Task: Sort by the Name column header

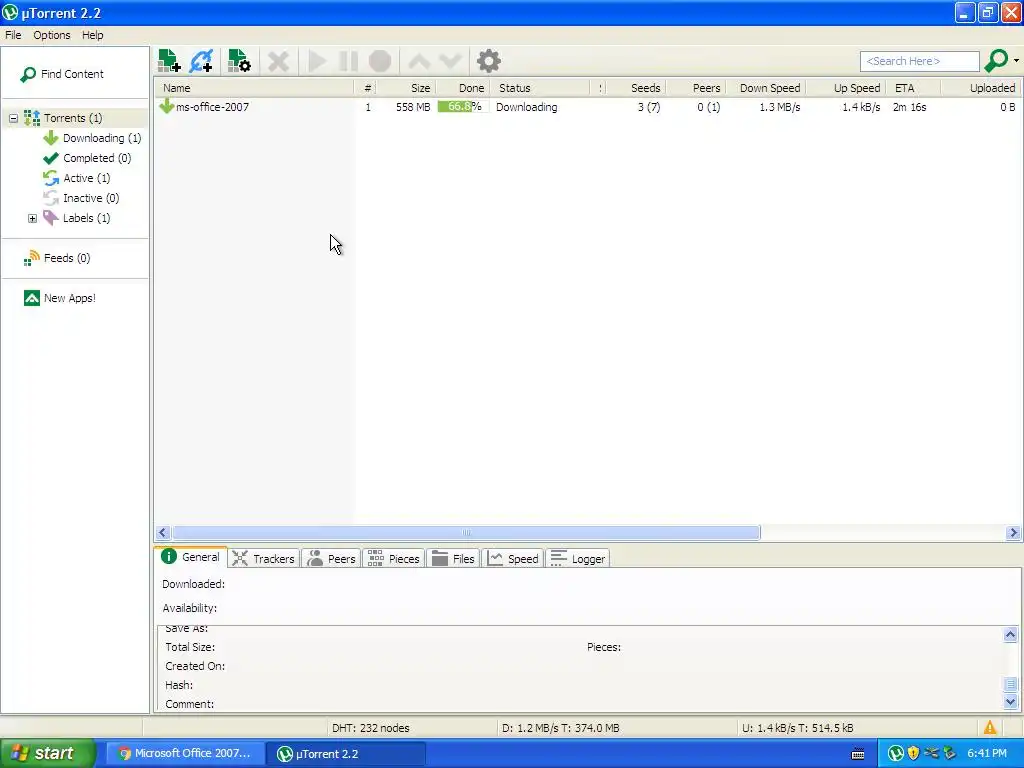Action: [x=255, y=88]
